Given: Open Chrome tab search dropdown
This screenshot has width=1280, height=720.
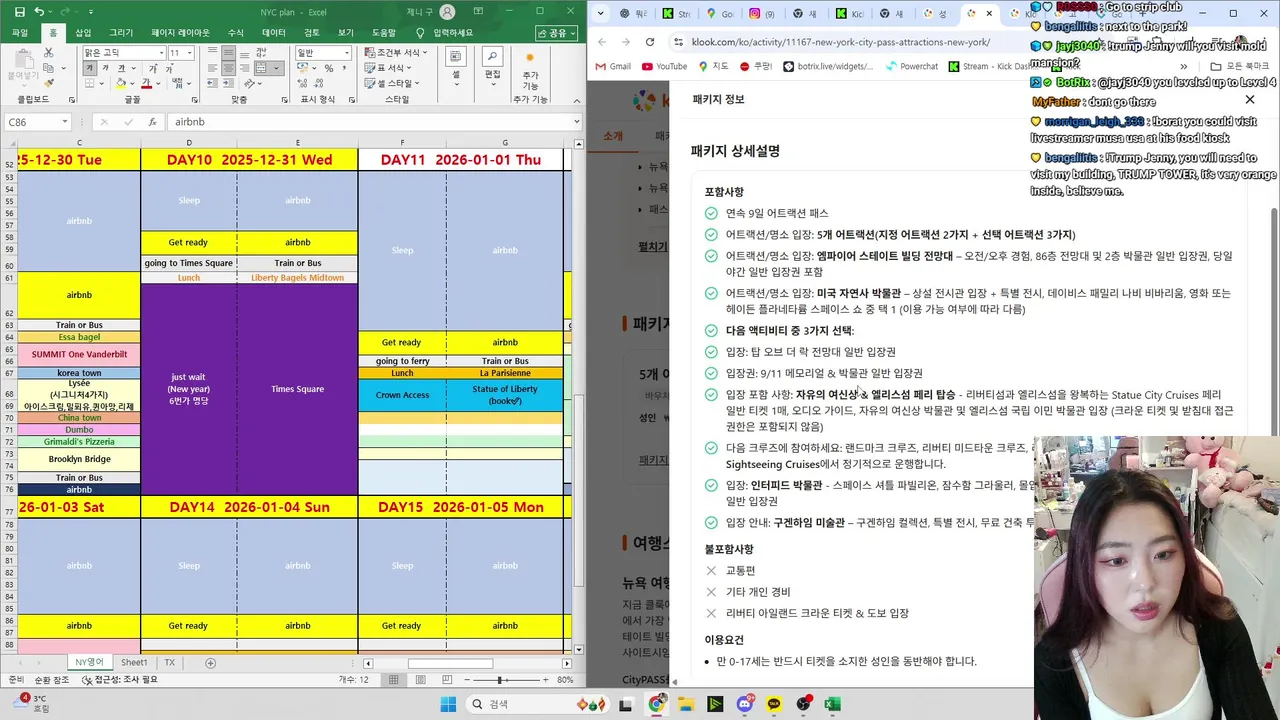Looking at the screenshot, I should point(600,14).
